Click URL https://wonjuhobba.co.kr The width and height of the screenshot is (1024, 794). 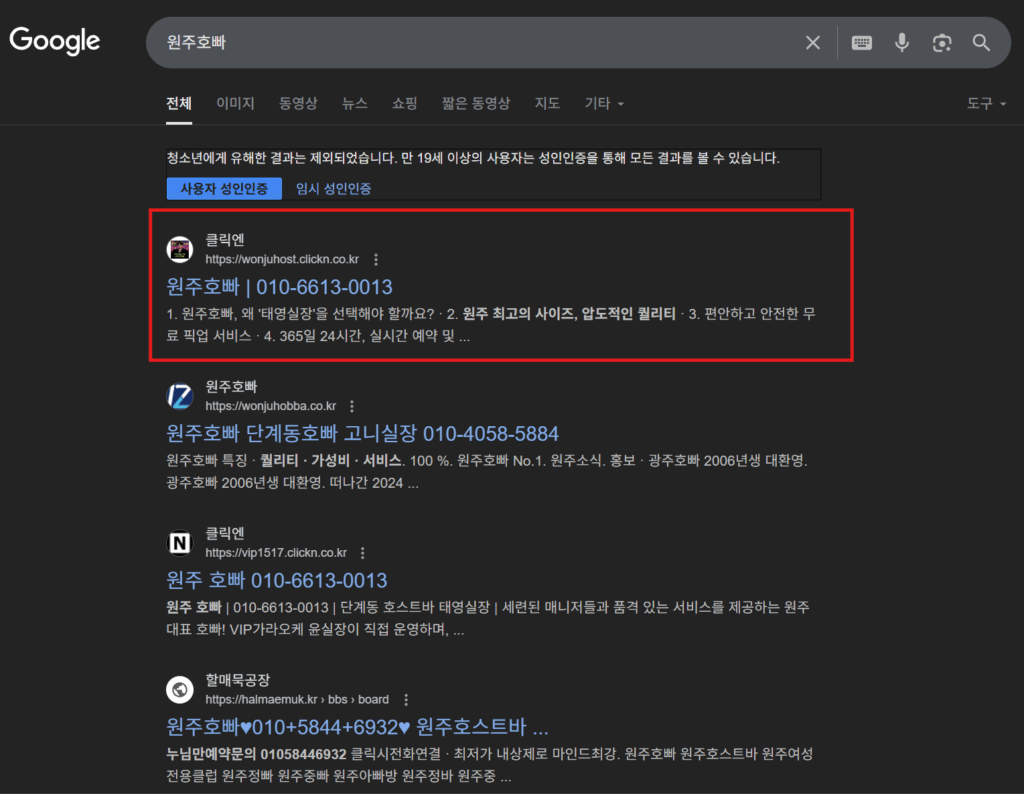pos(271,406)
